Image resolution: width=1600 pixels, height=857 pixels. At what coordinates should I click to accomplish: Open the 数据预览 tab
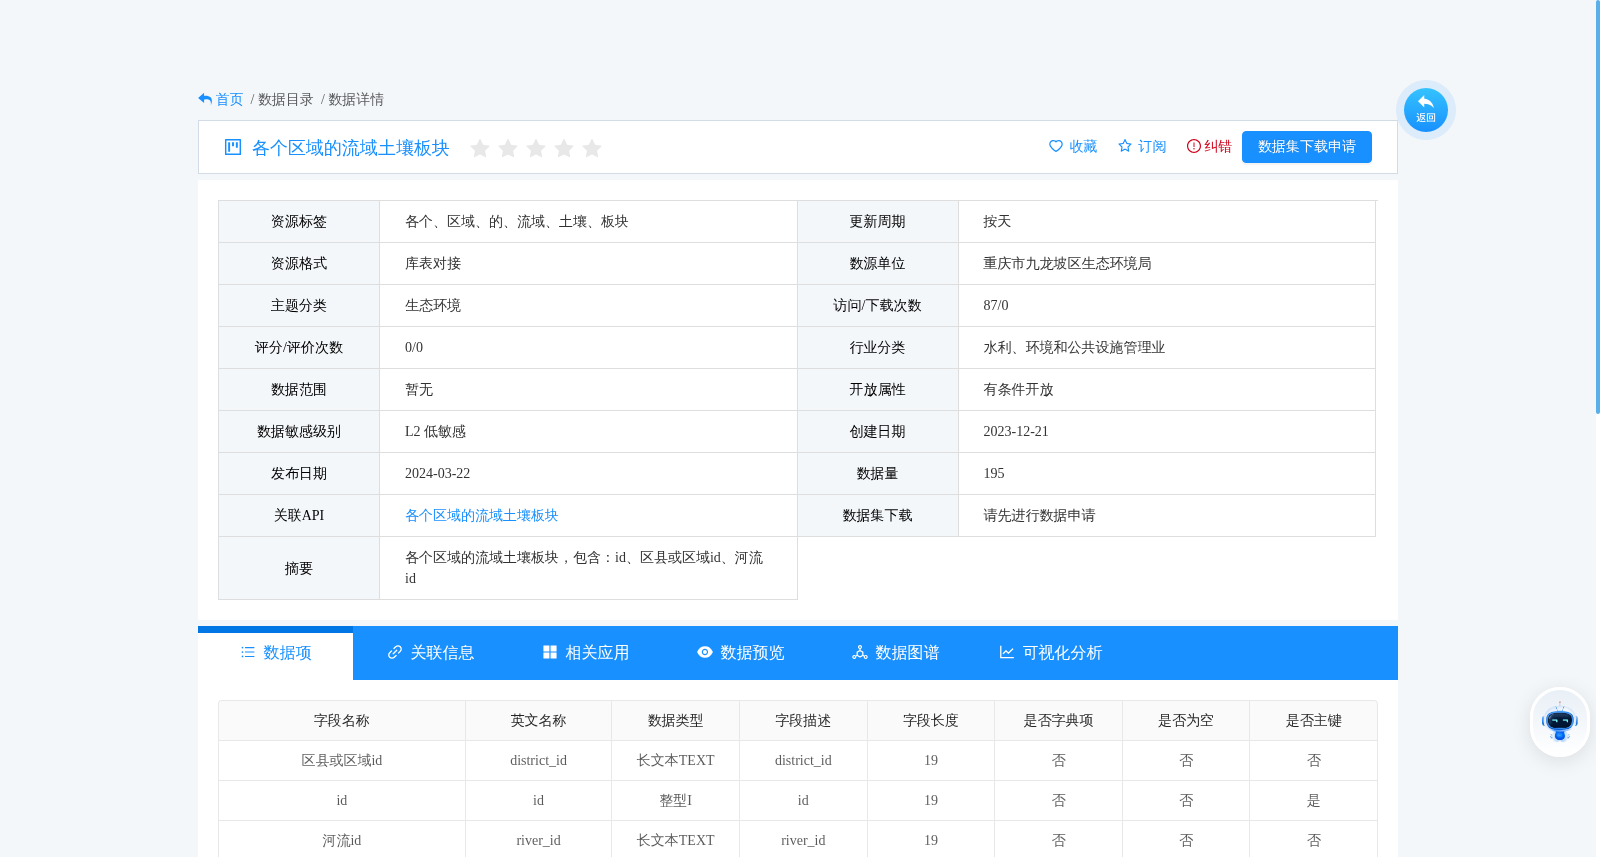741,653
